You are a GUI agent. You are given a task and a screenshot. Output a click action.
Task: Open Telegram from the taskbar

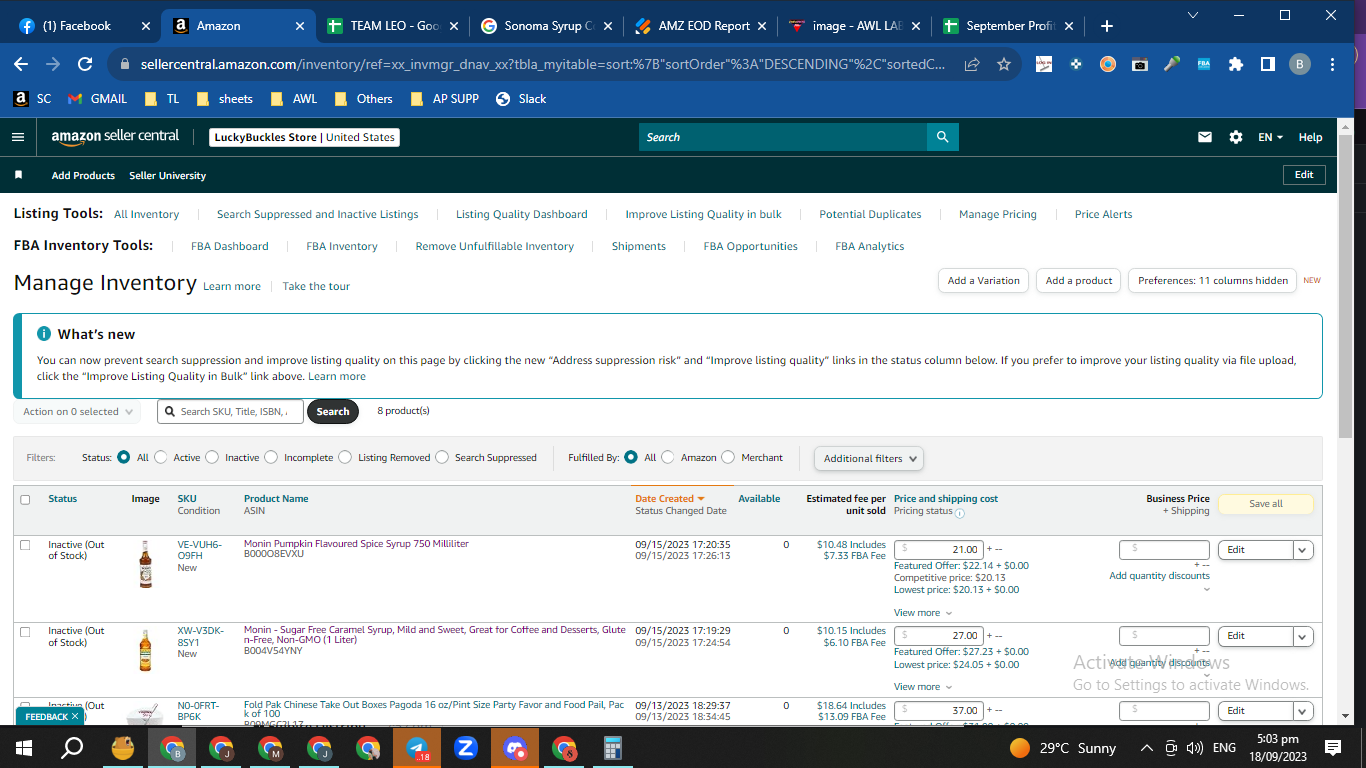(x=417, y=747)
